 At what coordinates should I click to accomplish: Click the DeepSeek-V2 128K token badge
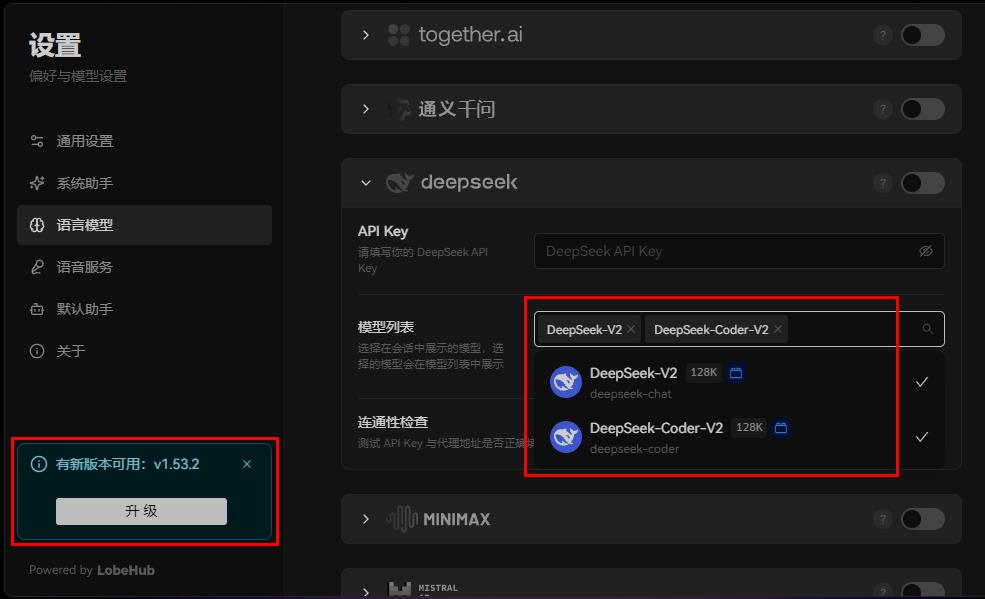[x=704, y=373]
